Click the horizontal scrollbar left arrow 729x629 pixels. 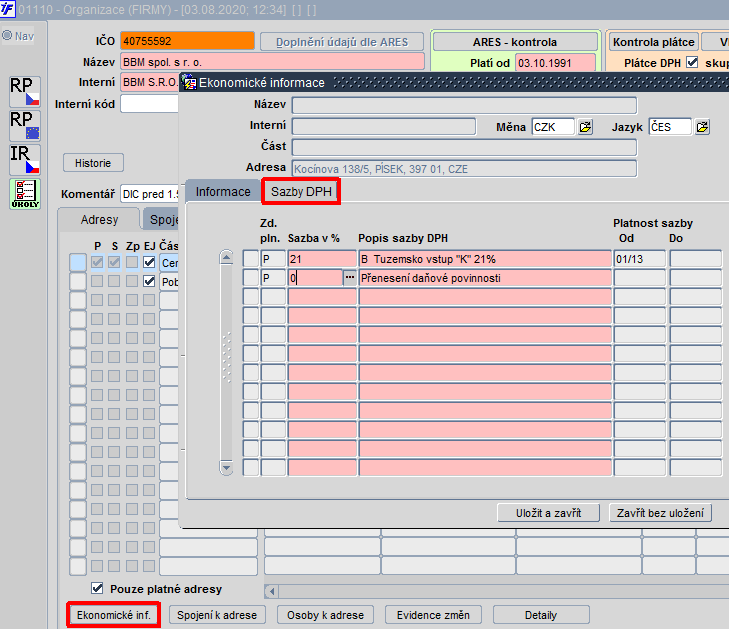[272, 591]
